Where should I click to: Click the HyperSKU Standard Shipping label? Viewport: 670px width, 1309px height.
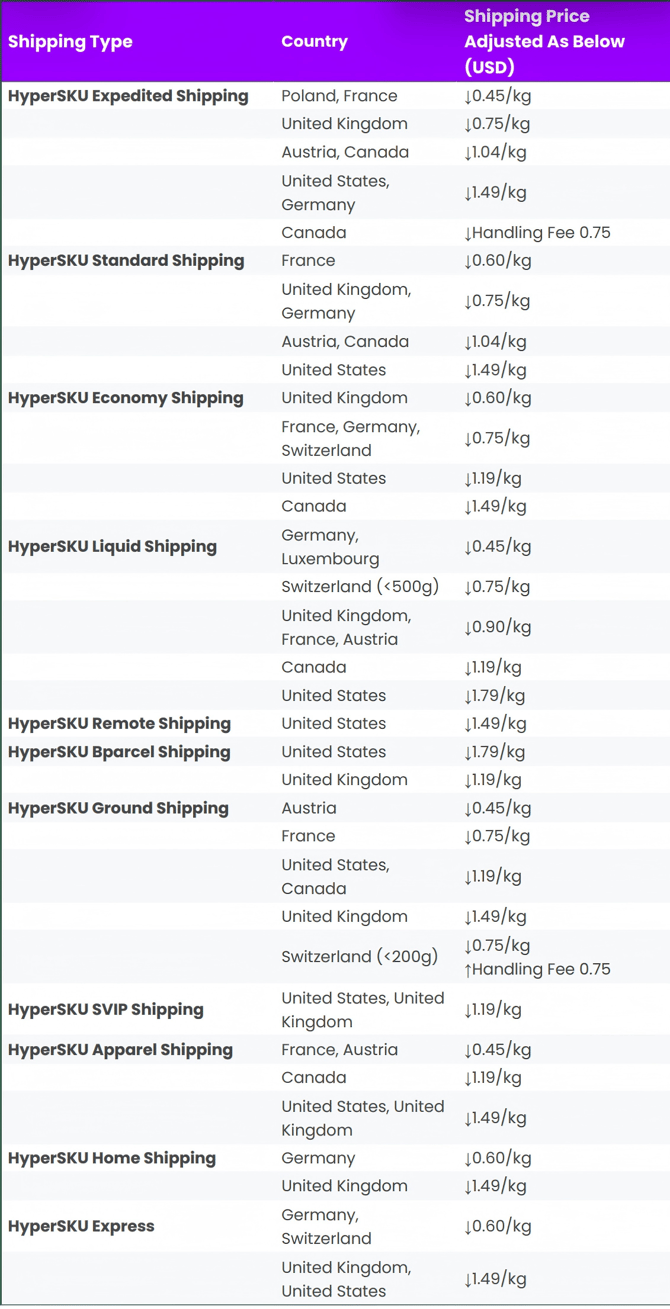[x=126, y=261]
